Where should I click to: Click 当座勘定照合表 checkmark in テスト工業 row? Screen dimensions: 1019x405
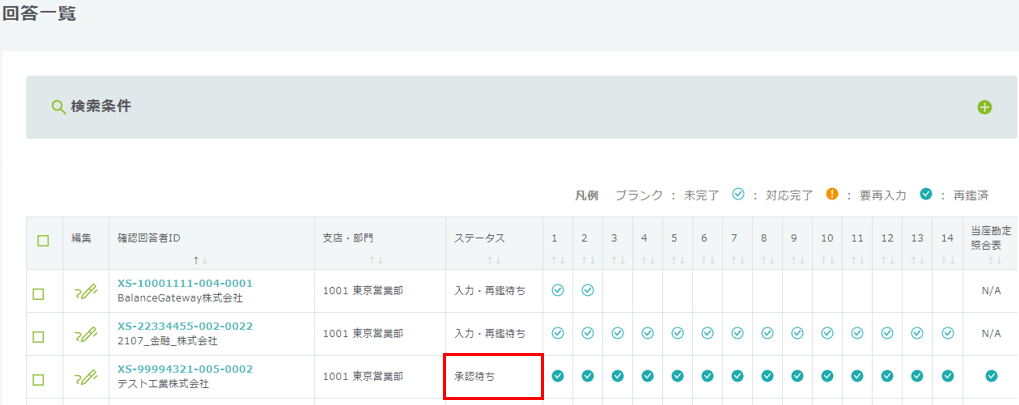coord(991,376)
